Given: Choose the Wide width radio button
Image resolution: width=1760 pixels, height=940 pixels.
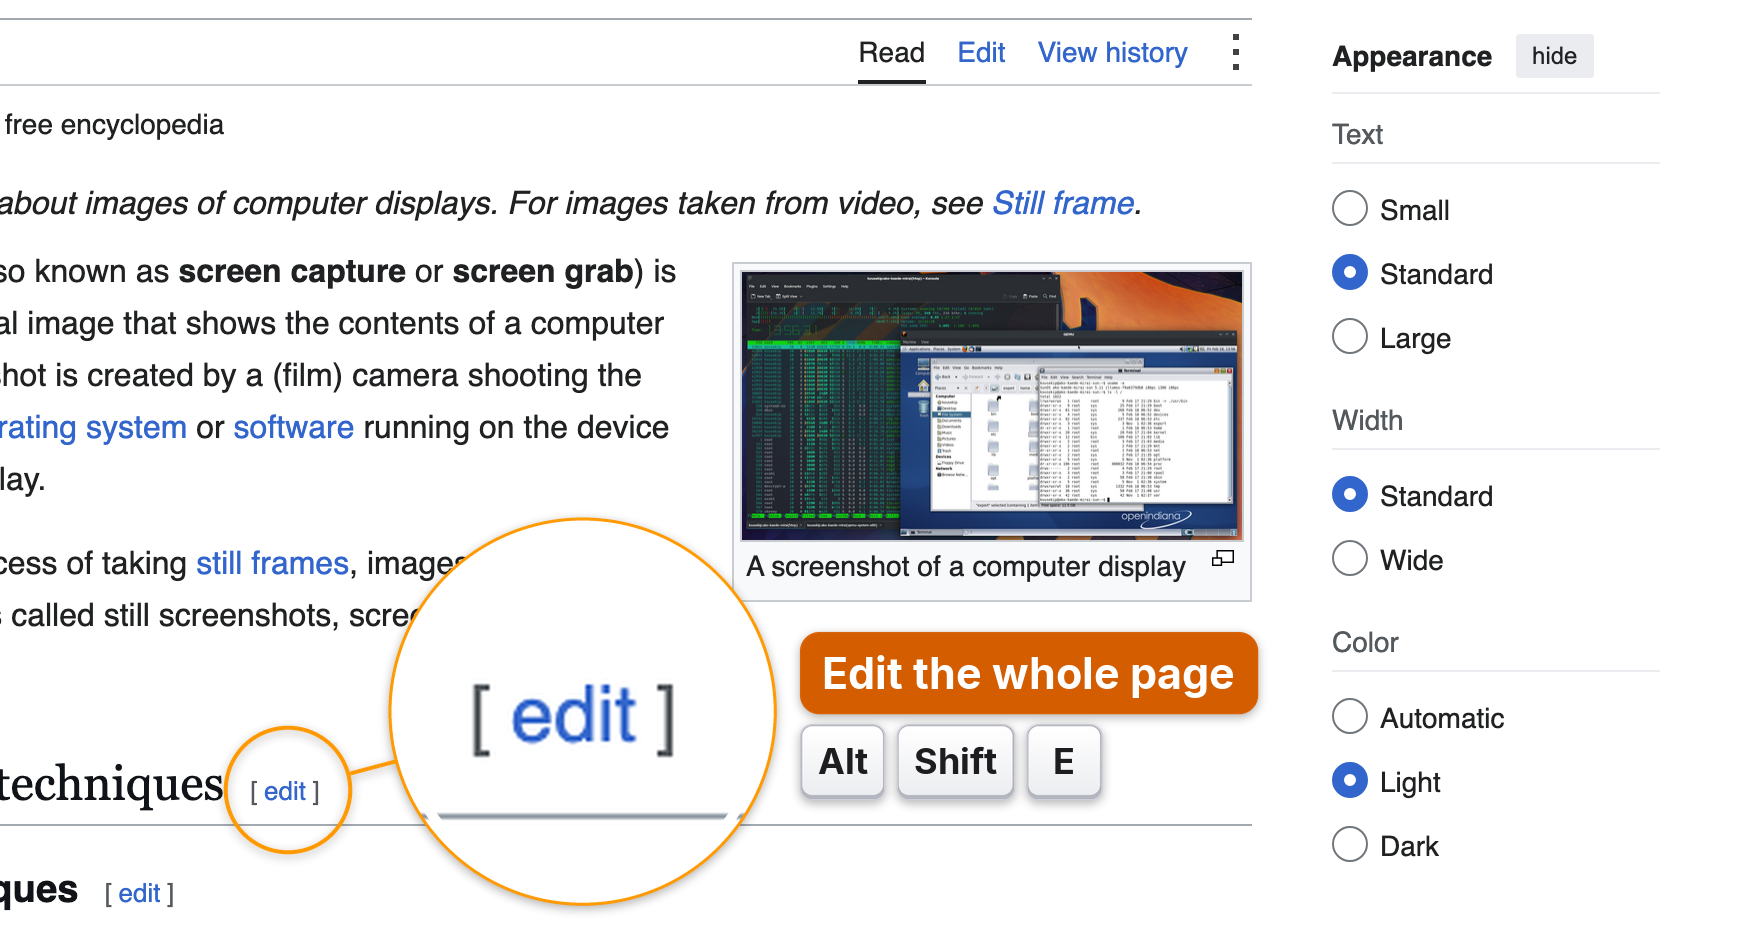Looking at the screenshot, I should coord(1349,559).
